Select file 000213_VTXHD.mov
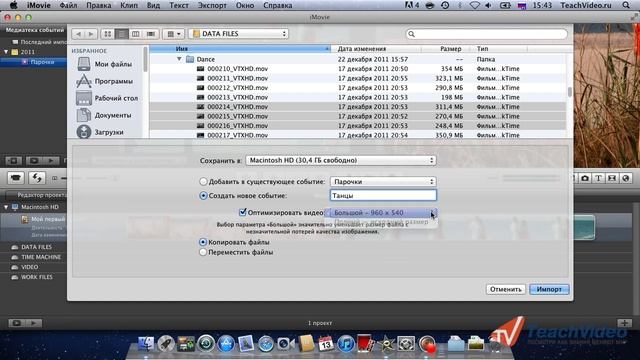 coord(238,97)
